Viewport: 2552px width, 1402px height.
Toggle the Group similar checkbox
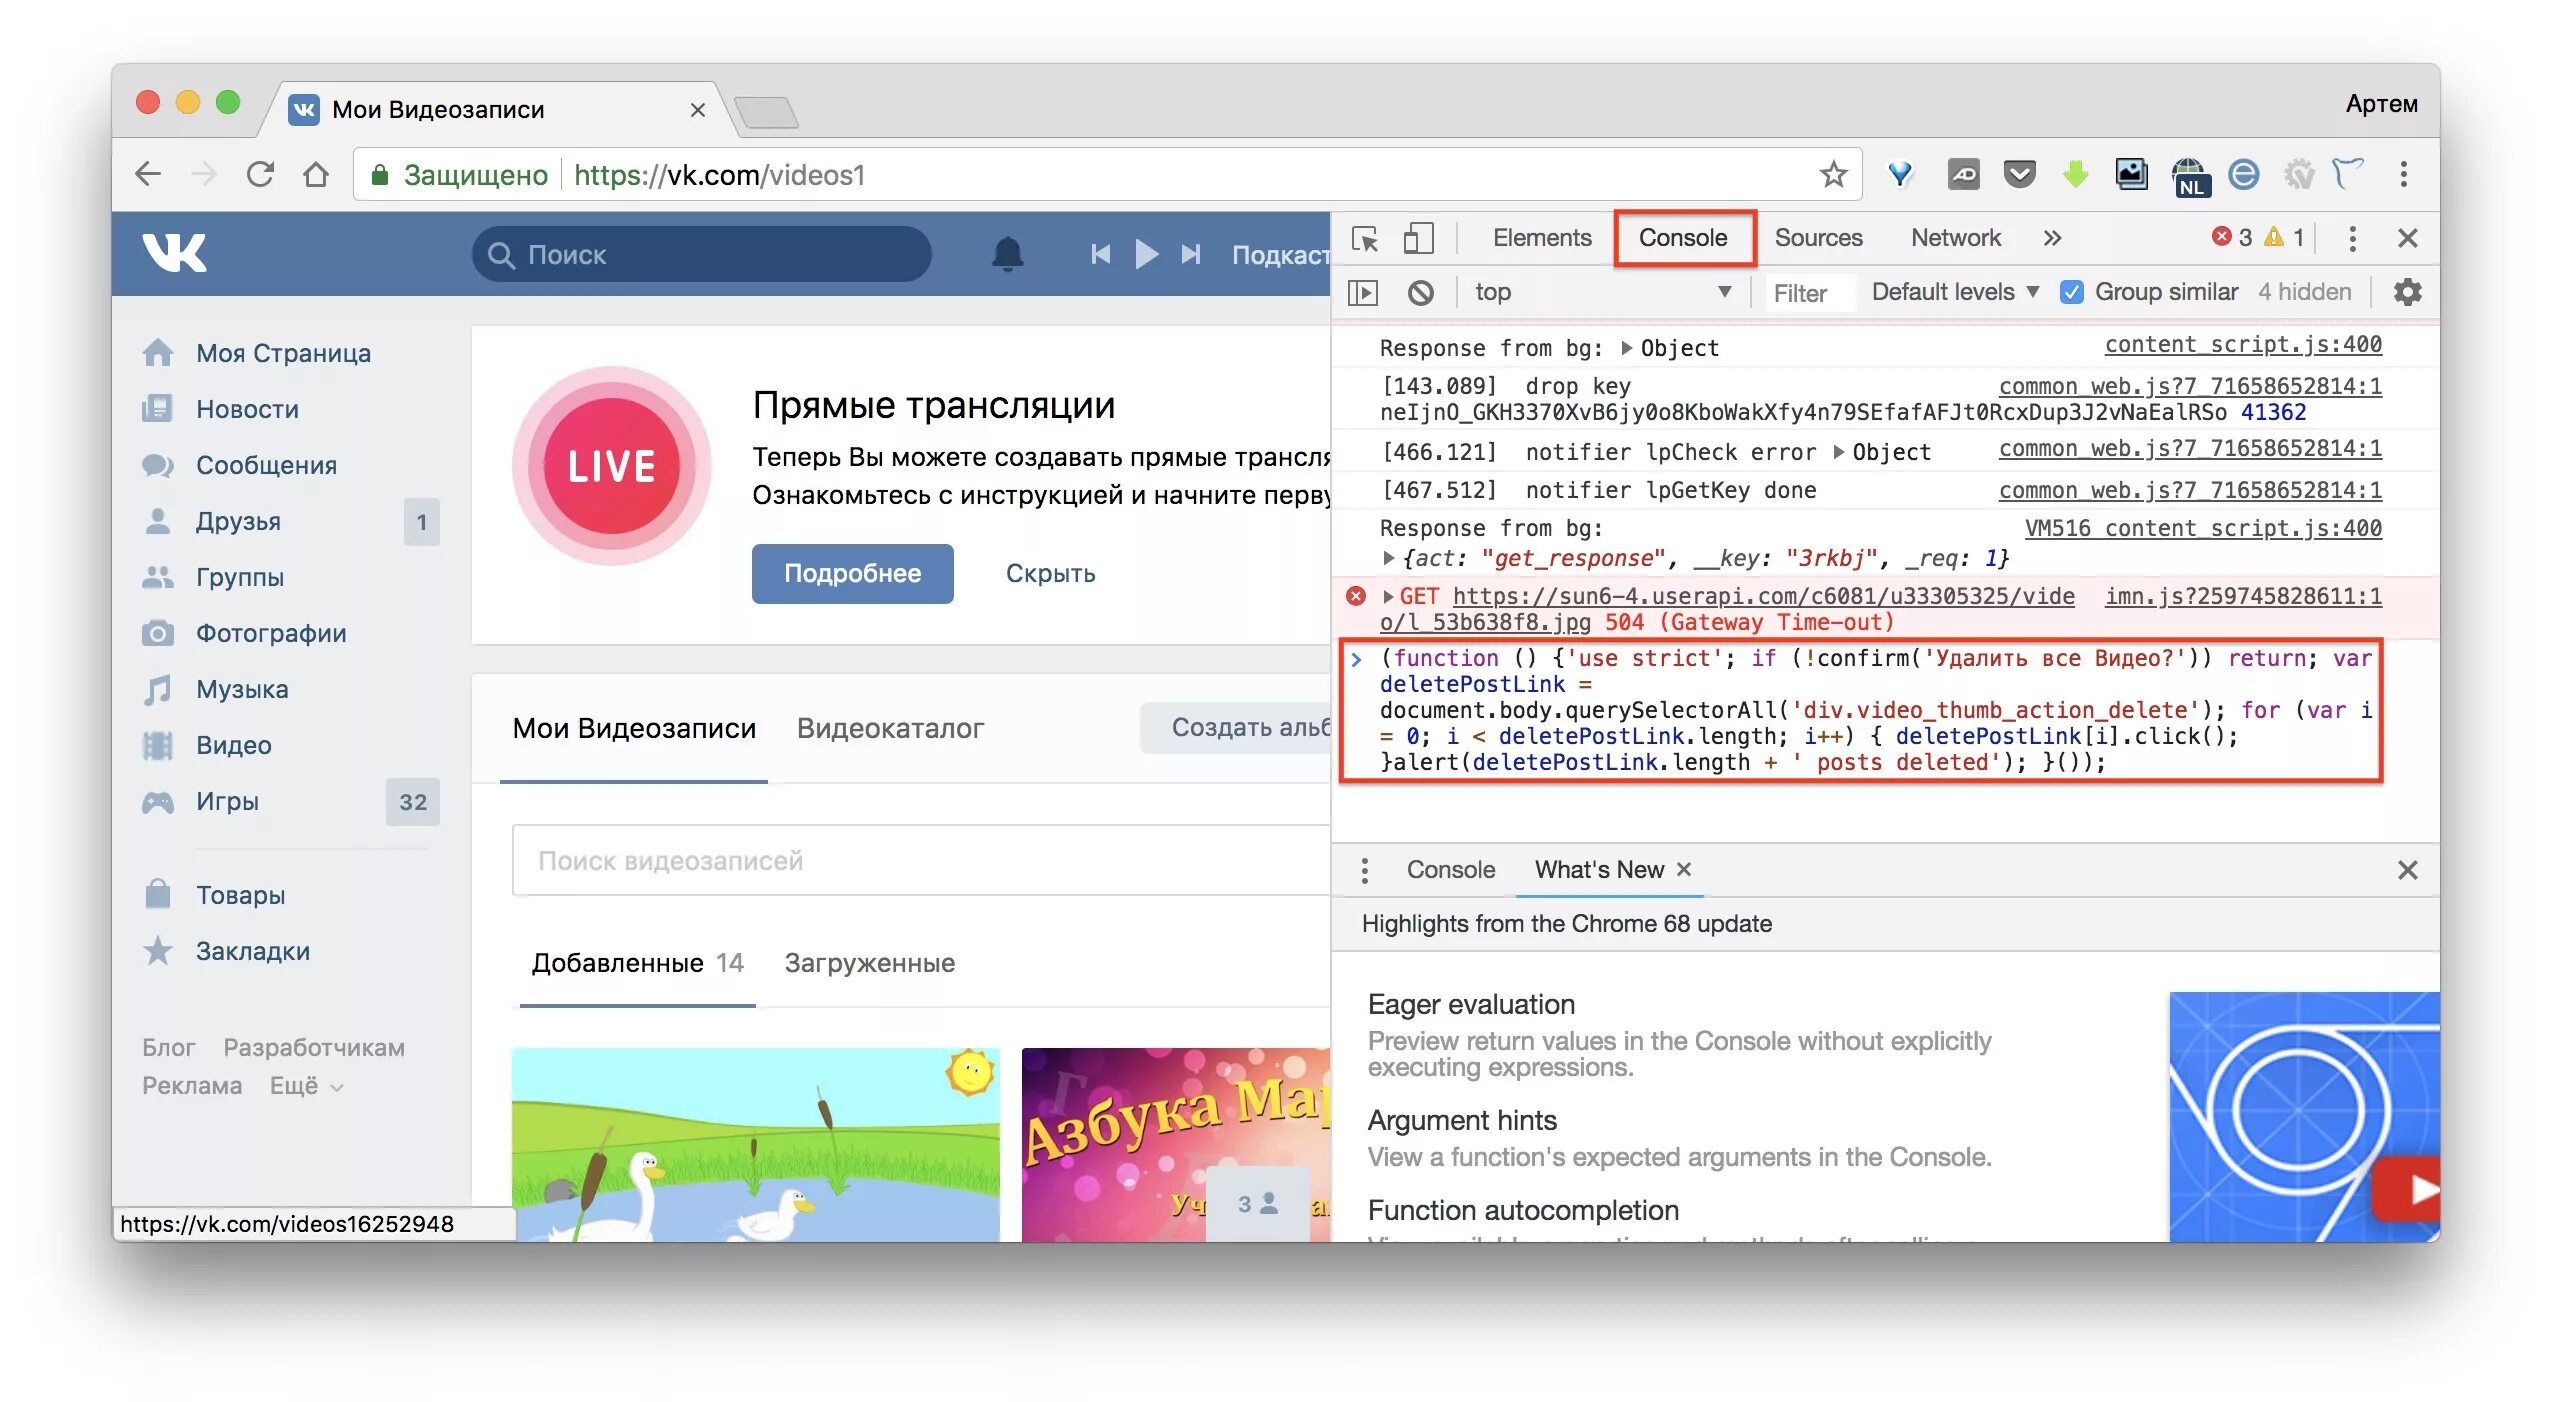click(x=2071, y=292)
